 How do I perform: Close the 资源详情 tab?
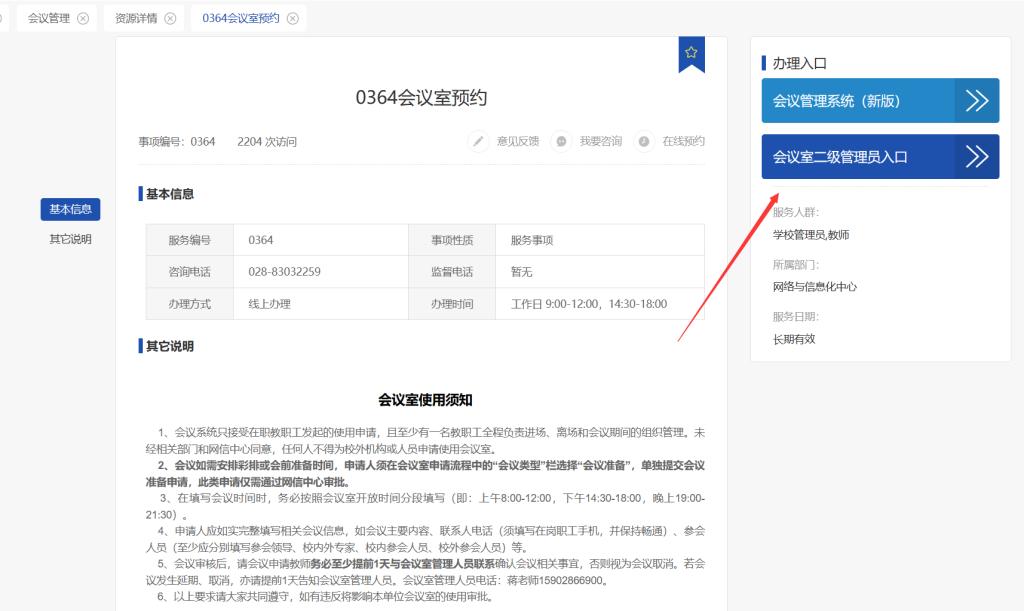point(170,18)
